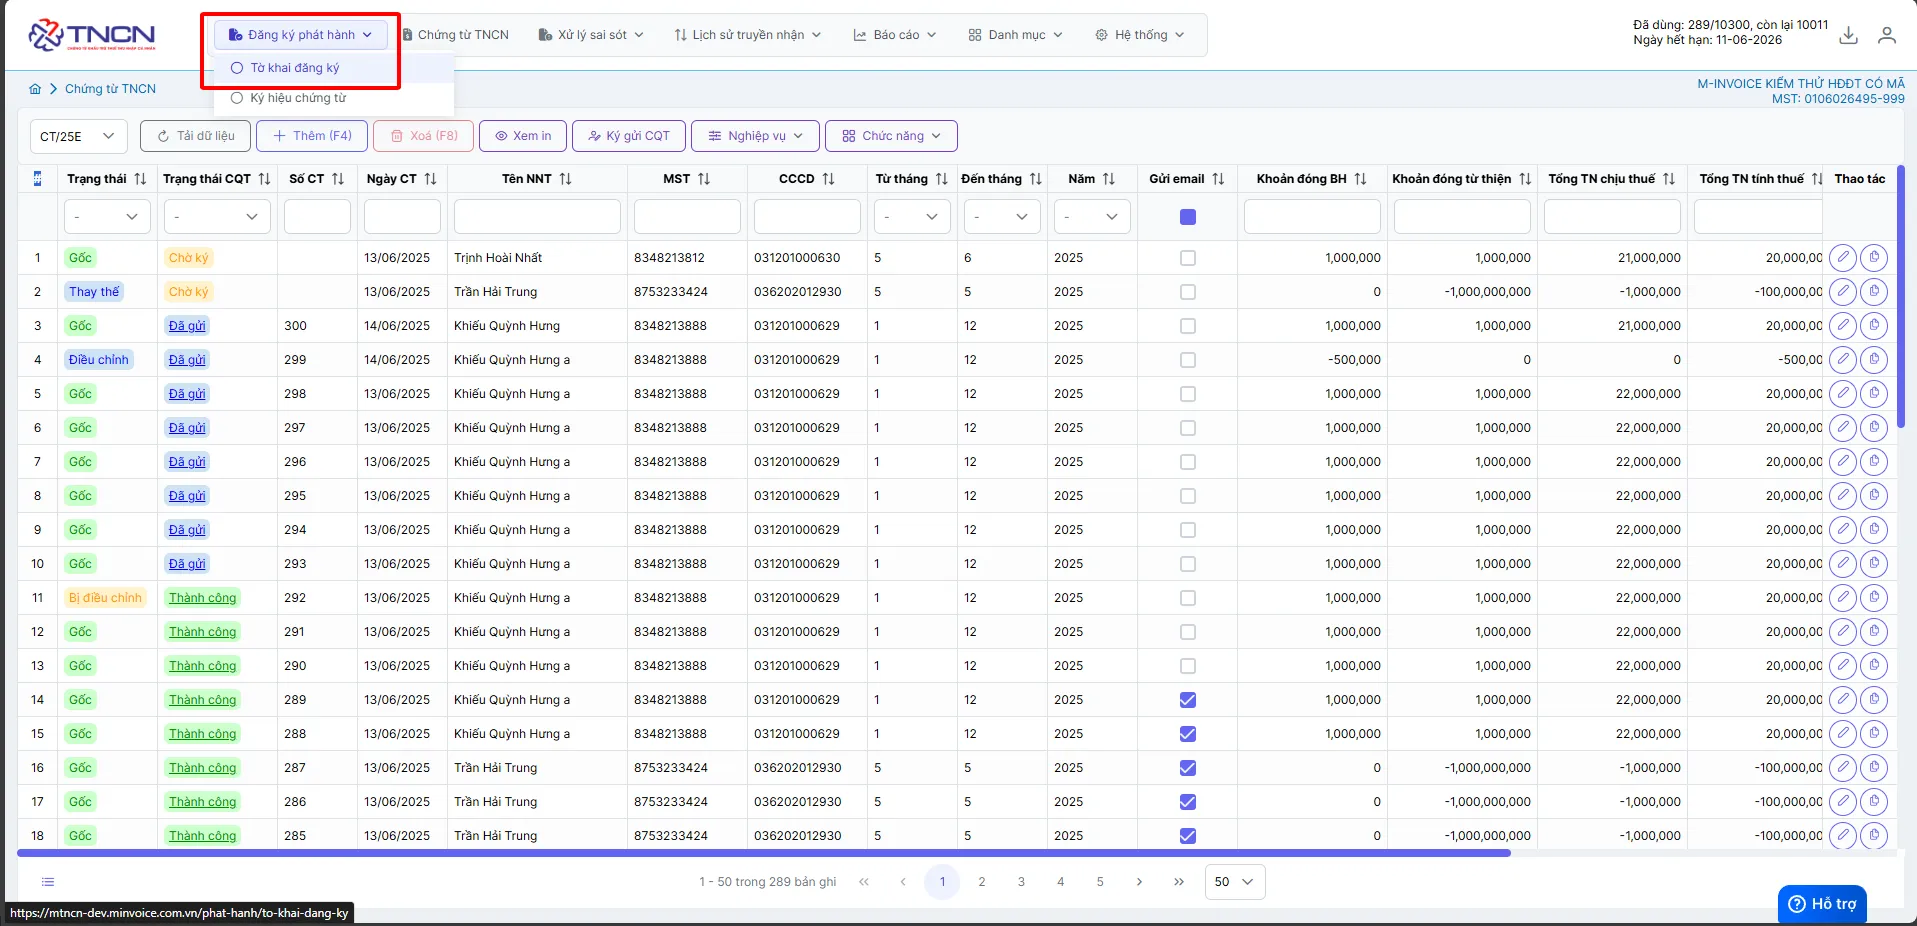Click the copy icon in row 3
The height and width of the screenshot is (926, 1917).
(x=1874, y=326)
